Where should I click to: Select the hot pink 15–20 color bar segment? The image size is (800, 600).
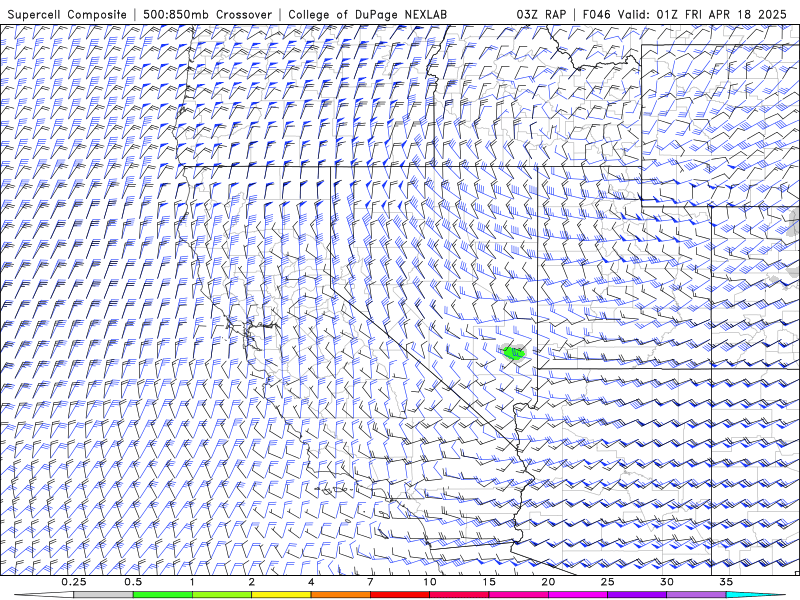click(x=518, y=595)
